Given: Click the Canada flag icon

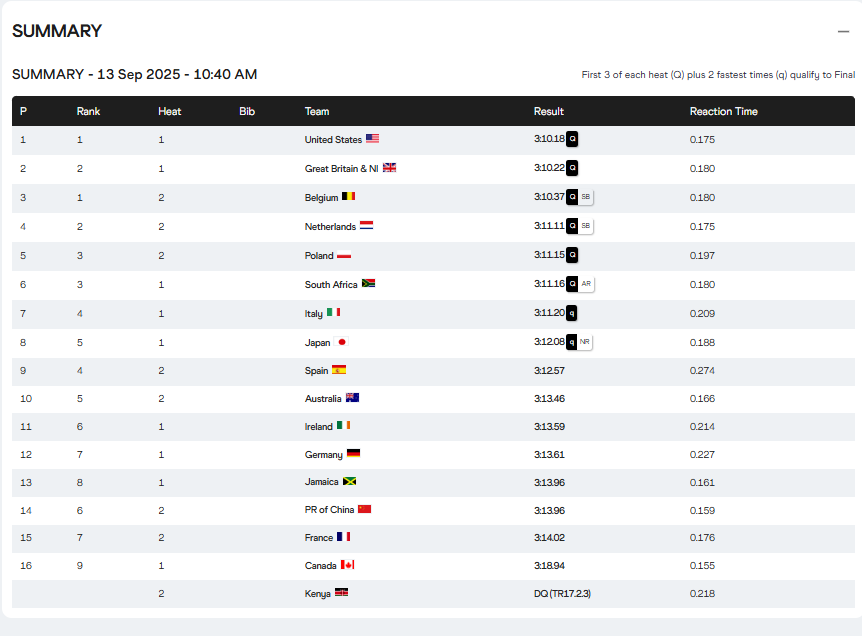Looking at the screenshot, I should pyautogui.click(x=347, y=565).
